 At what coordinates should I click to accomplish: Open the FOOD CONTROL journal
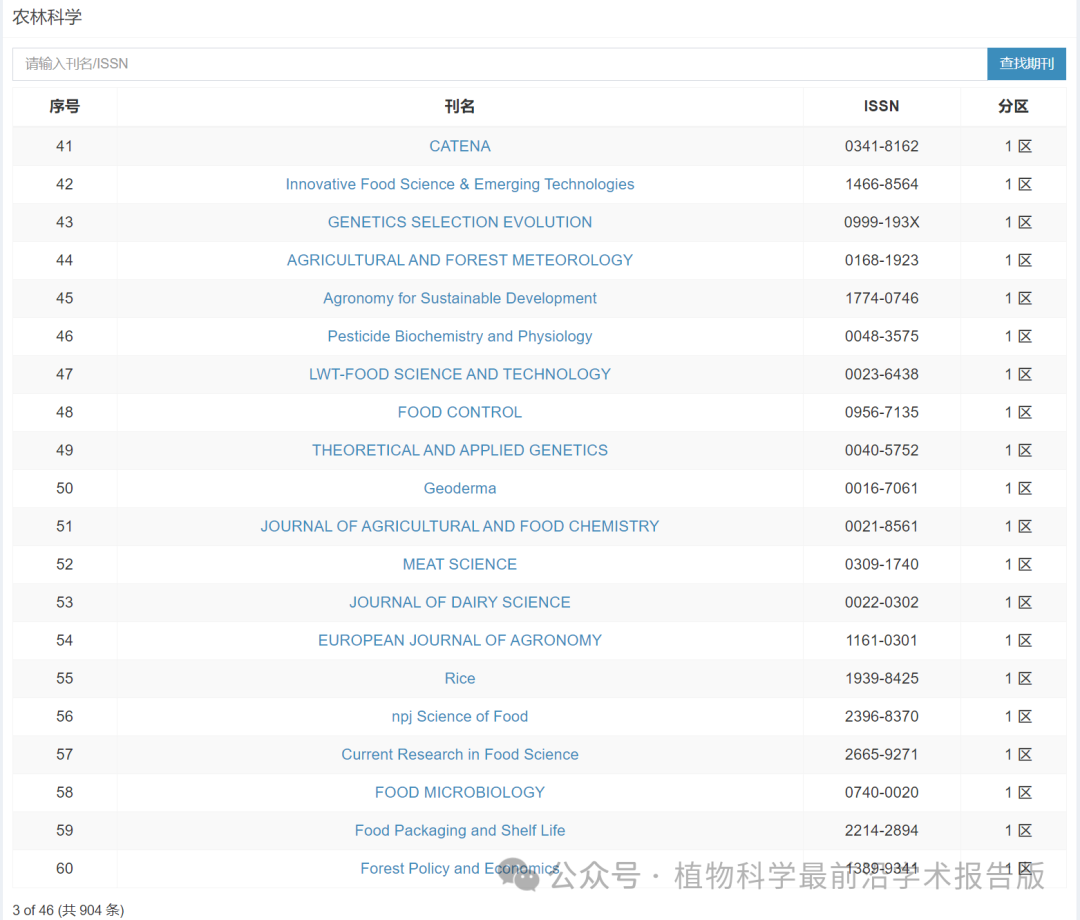(460, 412)
